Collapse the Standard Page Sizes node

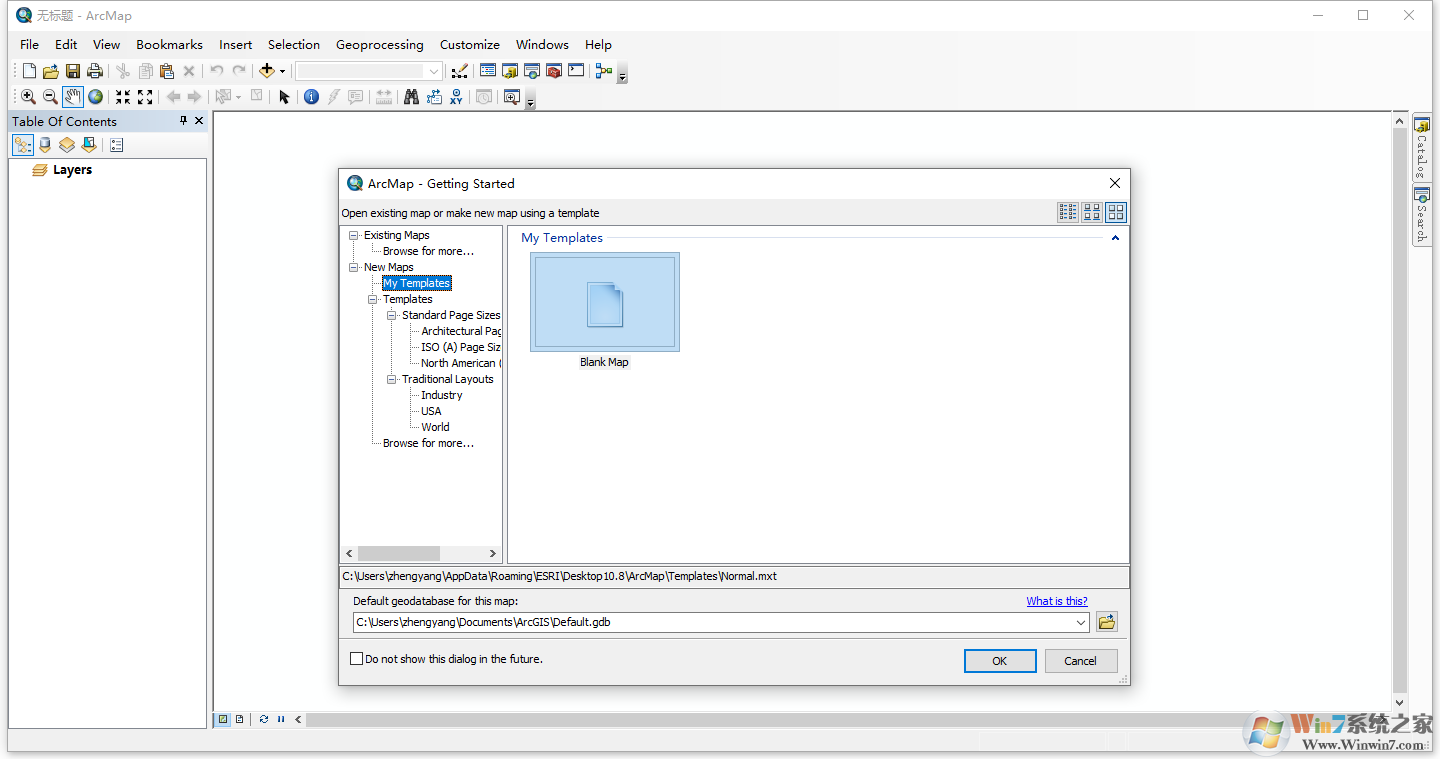(392, 315)
